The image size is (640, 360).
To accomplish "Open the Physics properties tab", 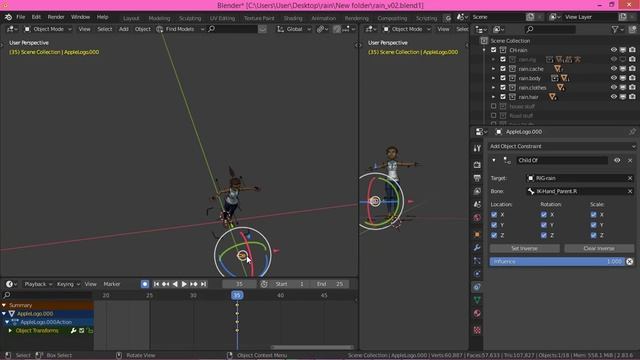I will point(477,274).
